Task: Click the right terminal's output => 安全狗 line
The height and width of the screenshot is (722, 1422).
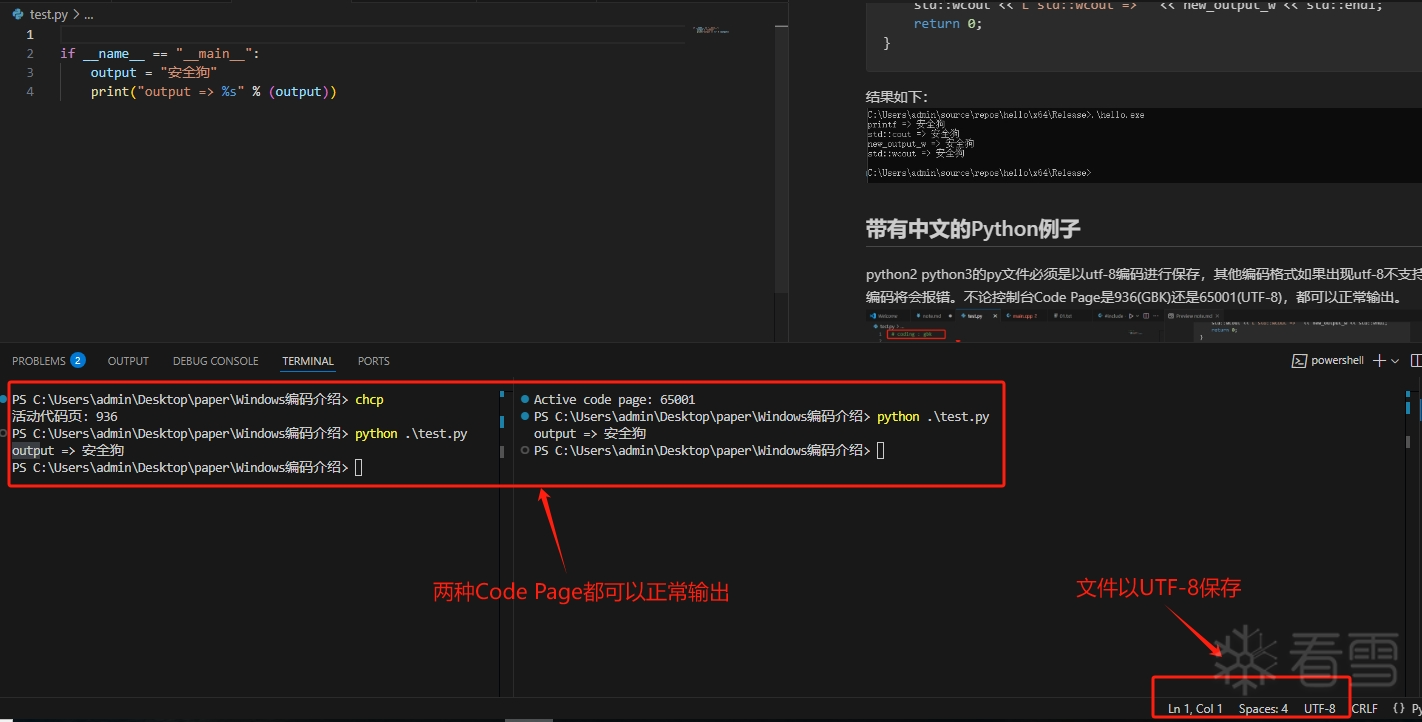Action: [590, 433]
